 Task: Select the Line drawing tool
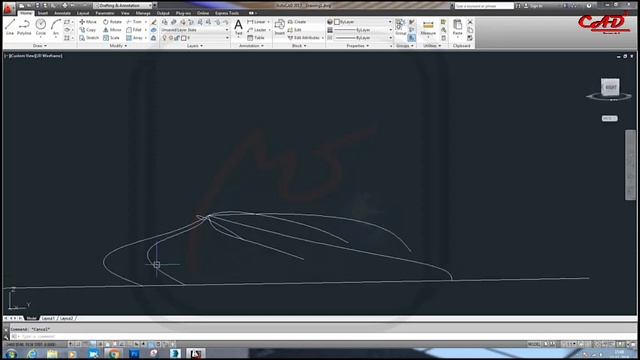coord(10,27)
